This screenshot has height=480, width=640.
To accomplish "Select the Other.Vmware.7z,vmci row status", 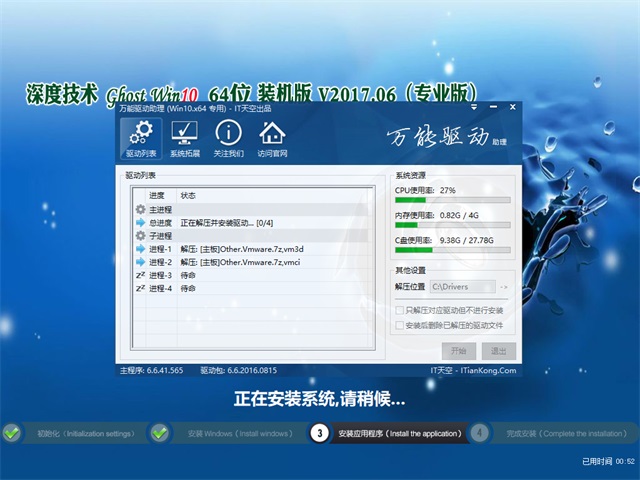I will 240,262.
